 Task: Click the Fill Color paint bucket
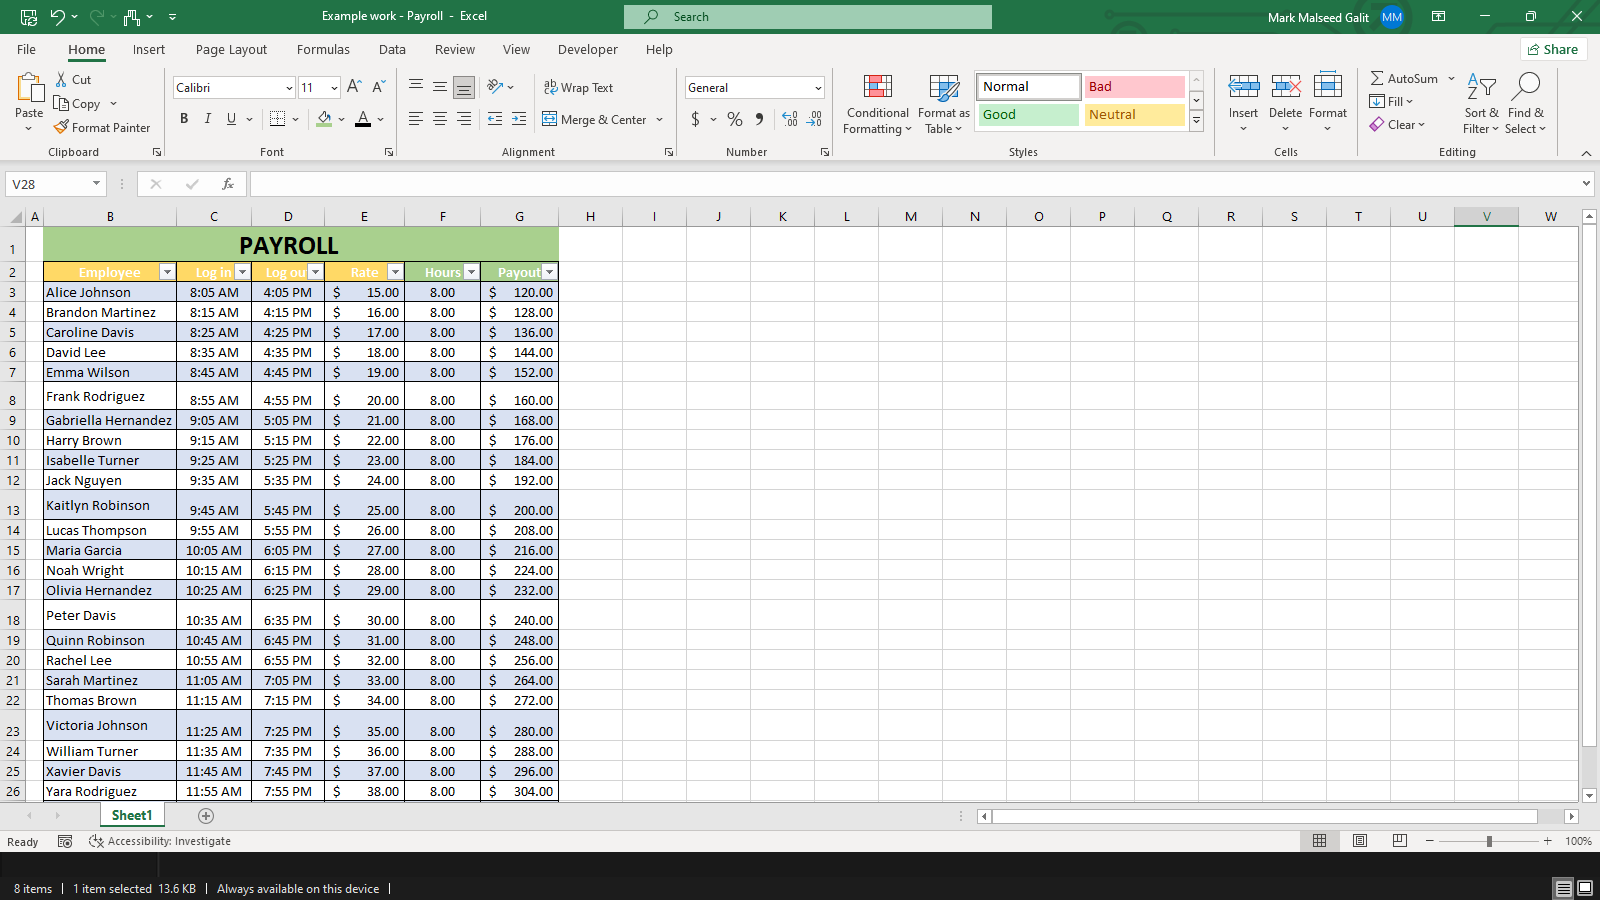(324, 119)
